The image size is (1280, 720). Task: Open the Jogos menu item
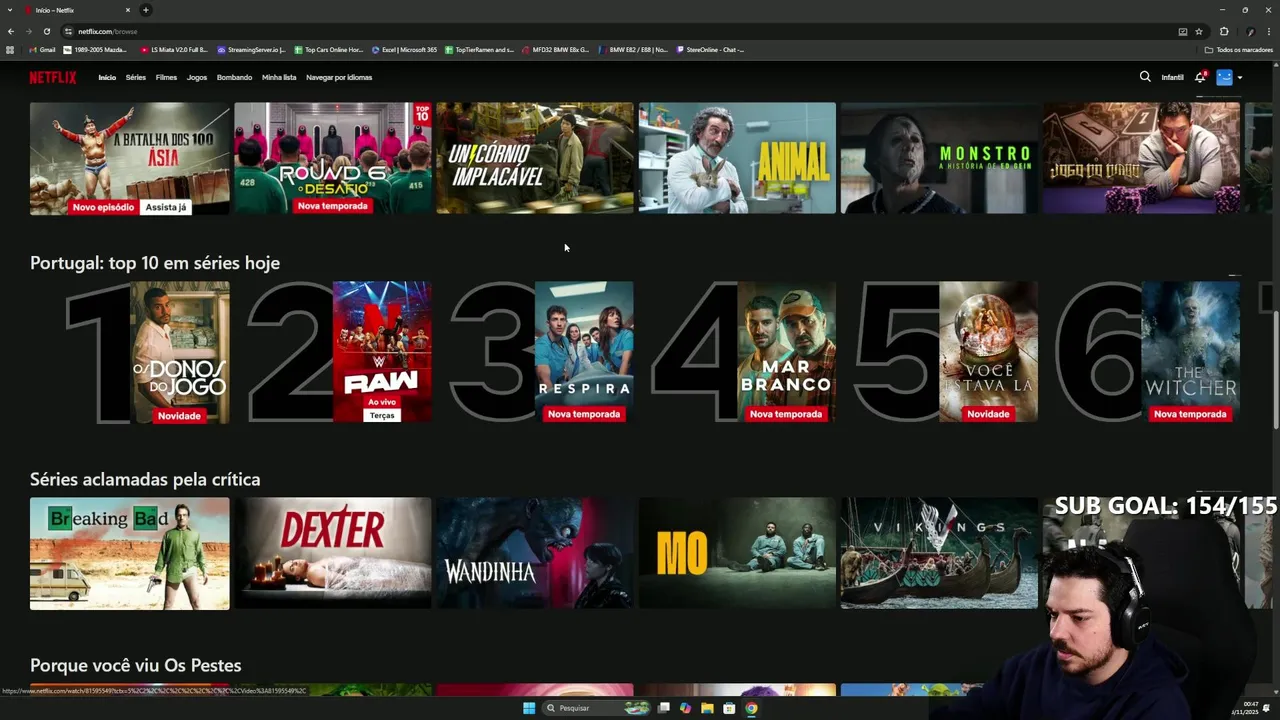(197, 77)
